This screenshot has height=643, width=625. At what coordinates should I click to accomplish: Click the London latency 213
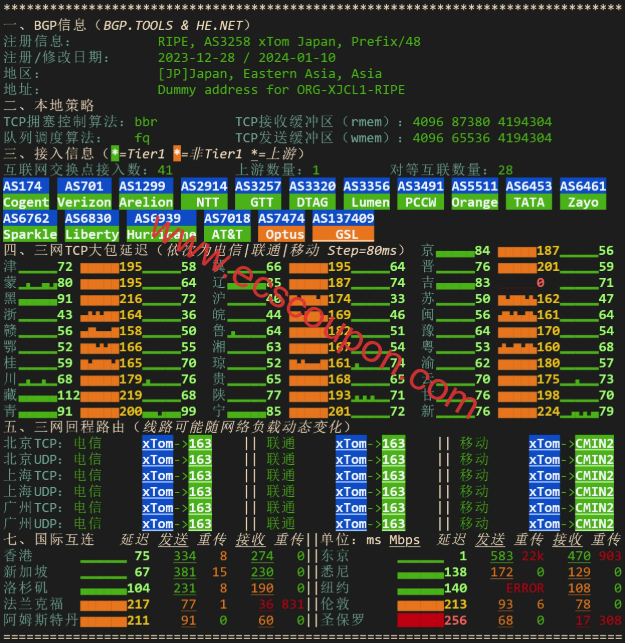[455, 604]
